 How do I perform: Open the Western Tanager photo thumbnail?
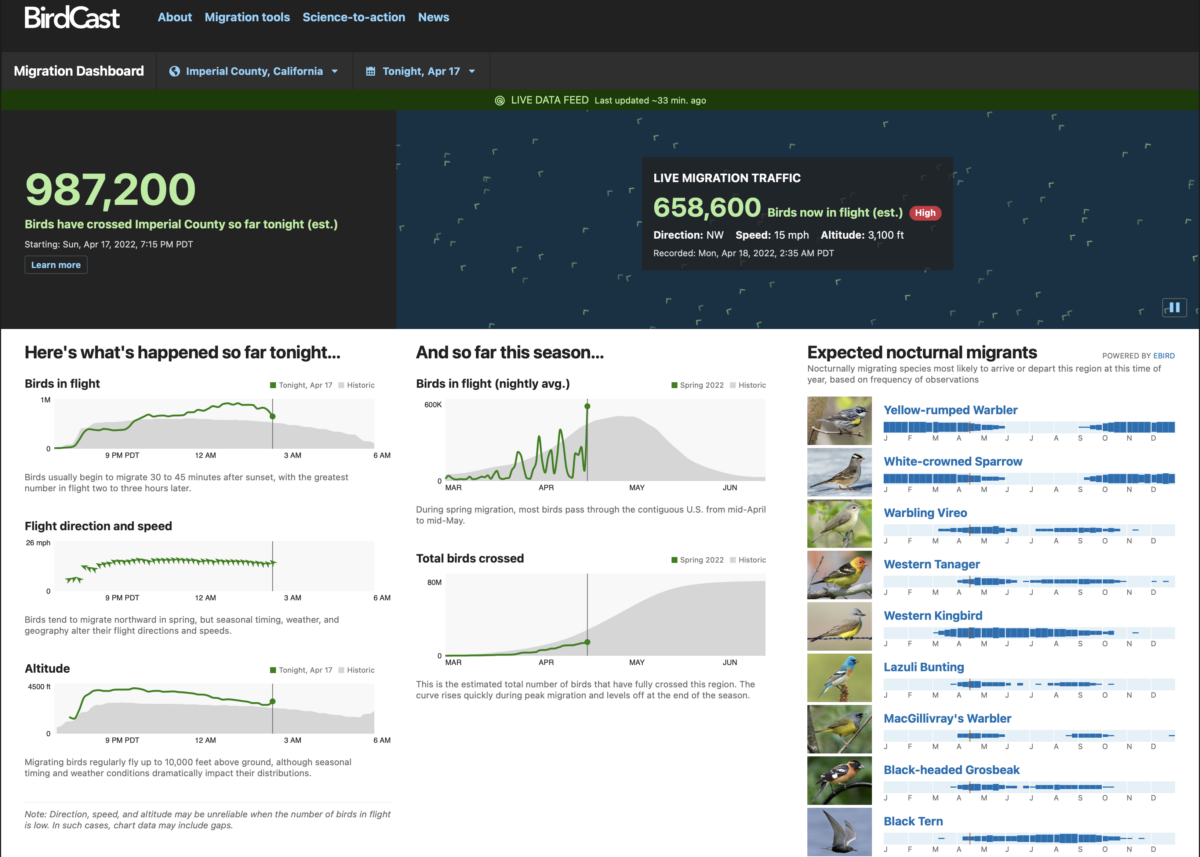tap(839, 575)
